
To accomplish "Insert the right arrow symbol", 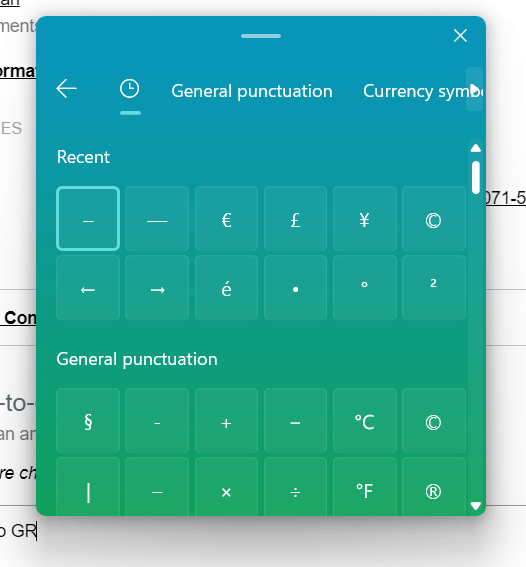I will 157,288.
